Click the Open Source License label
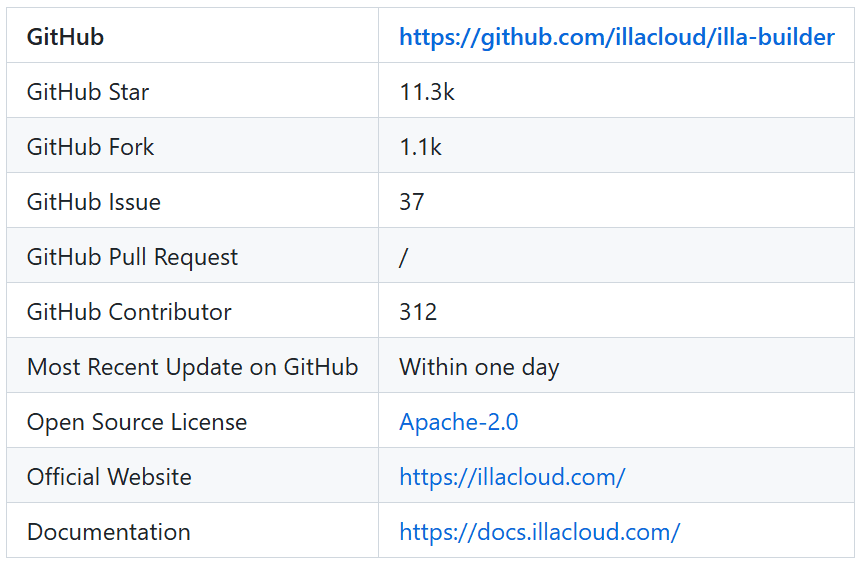This screenshot has height=564, width=860. tap(137, 422)
